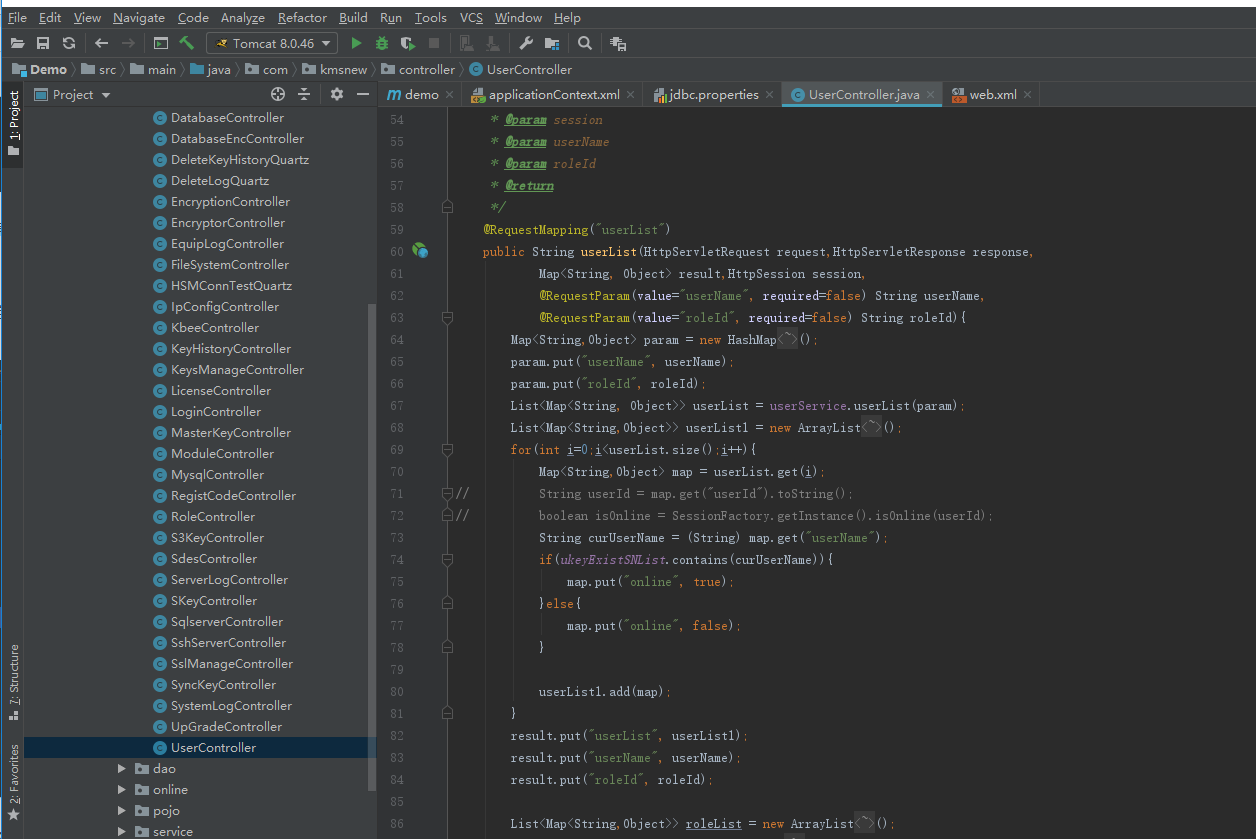Open the Refactor menu
The height and width of the screenshot is (839, 1256).
coord(302,17)
